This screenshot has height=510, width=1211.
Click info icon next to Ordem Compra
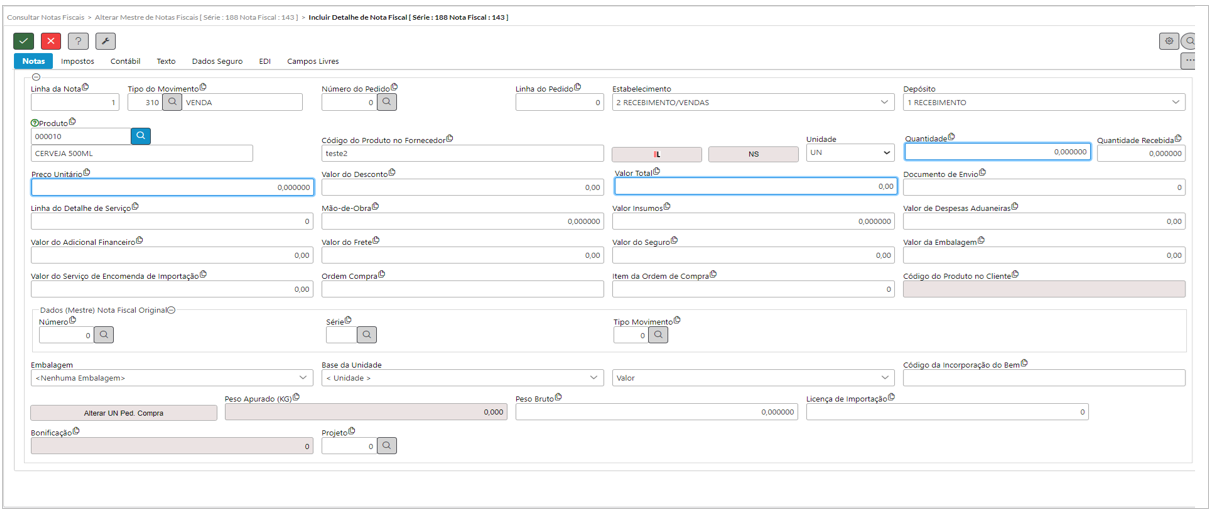click(382, 274)
